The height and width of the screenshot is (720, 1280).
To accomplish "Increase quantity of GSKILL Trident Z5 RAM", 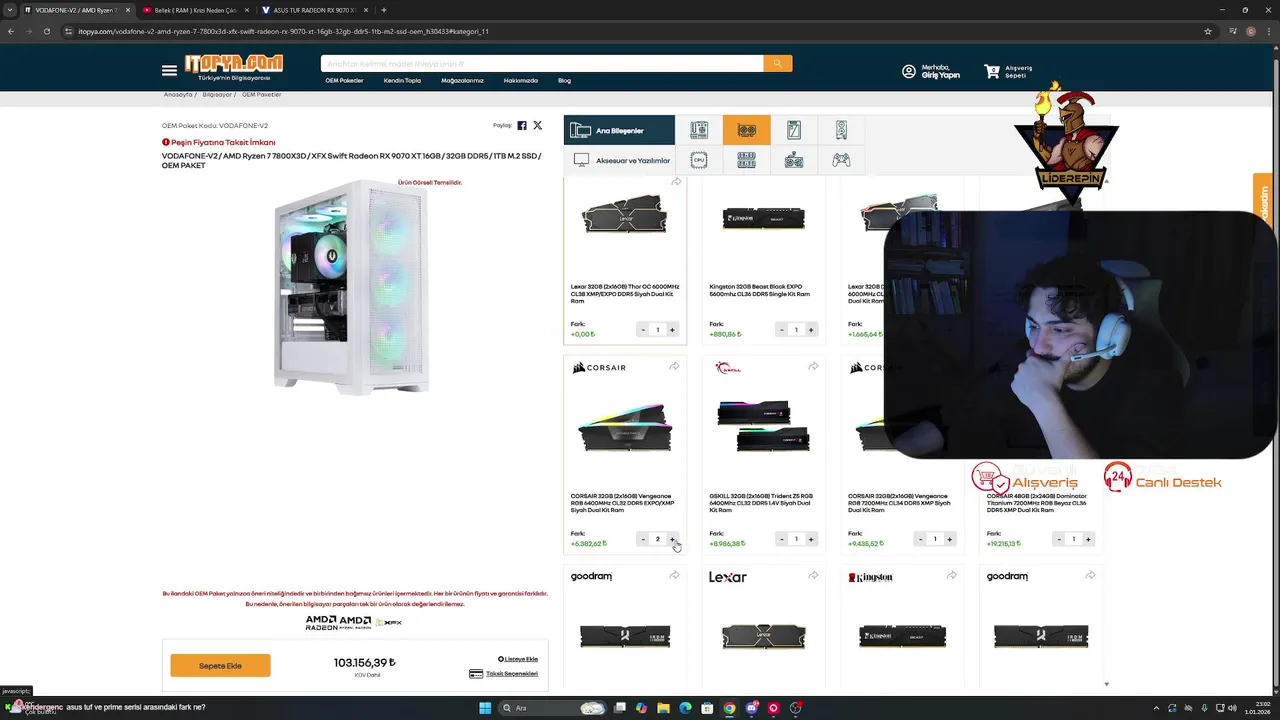I will click(x=811, y=539).
